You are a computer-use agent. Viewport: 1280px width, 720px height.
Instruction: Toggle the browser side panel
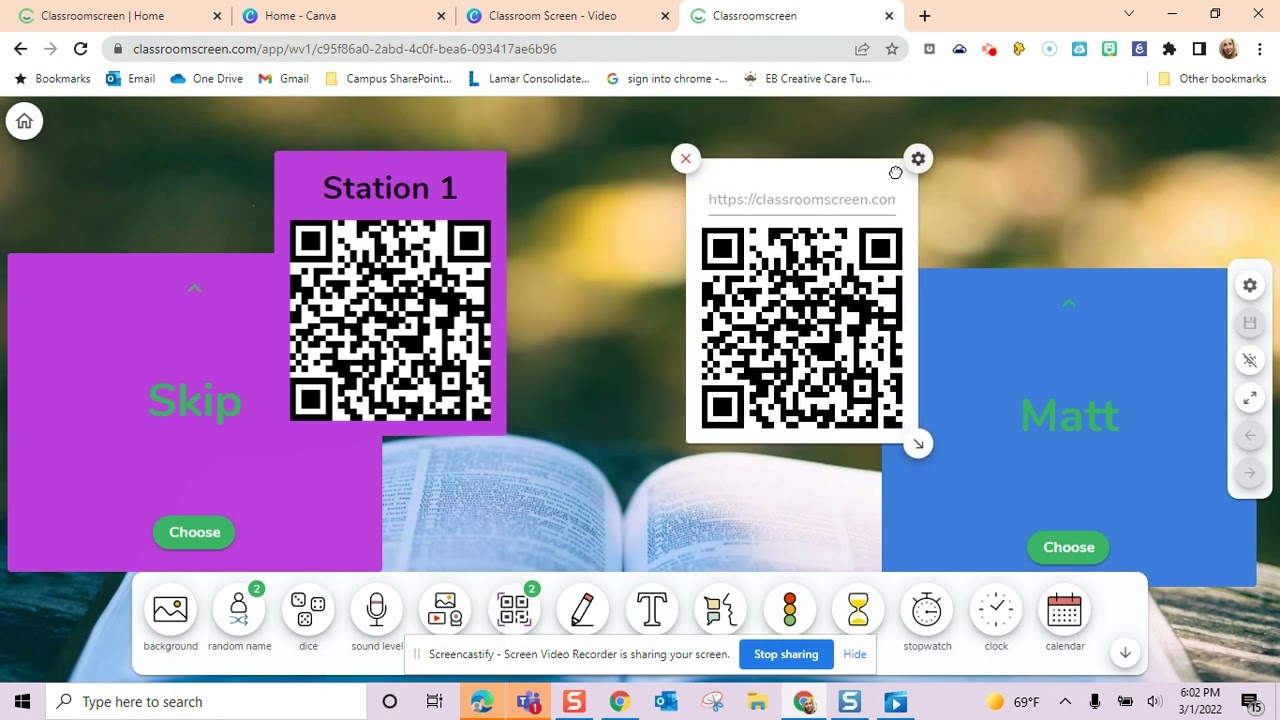pos(1199,49)
